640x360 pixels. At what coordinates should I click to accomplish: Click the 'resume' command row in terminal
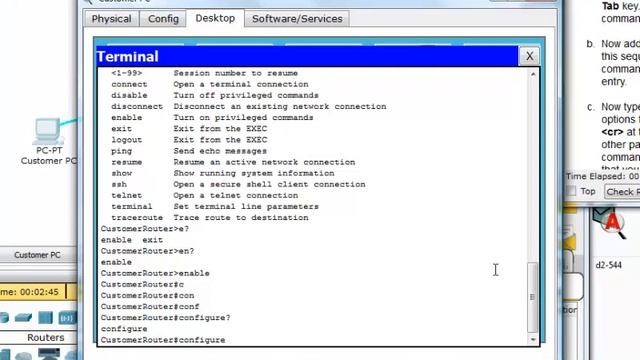point(233,162)
